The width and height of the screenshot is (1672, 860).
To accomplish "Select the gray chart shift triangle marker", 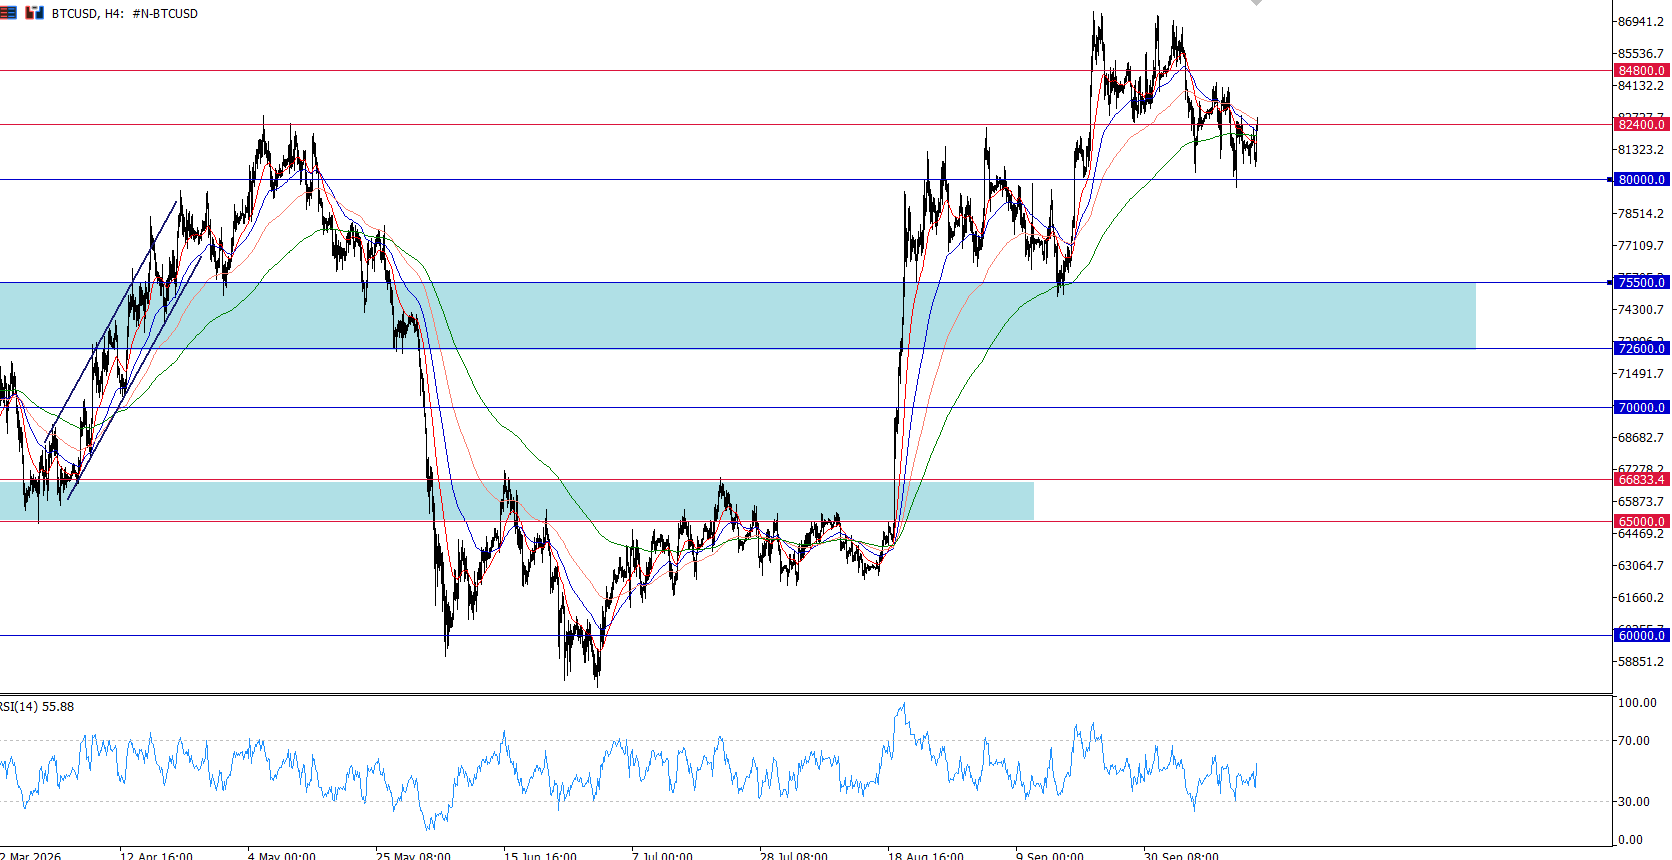I will (1256, 3).
